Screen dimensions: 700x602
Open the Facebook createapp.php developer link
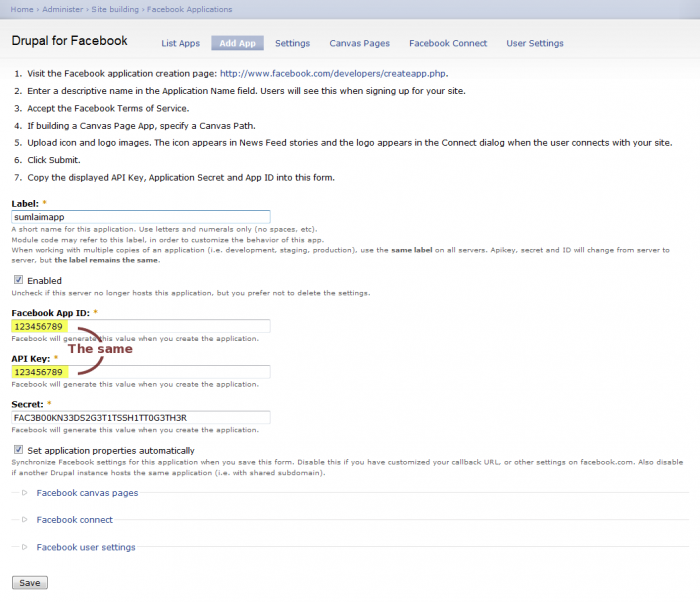[x=333, y=74]
